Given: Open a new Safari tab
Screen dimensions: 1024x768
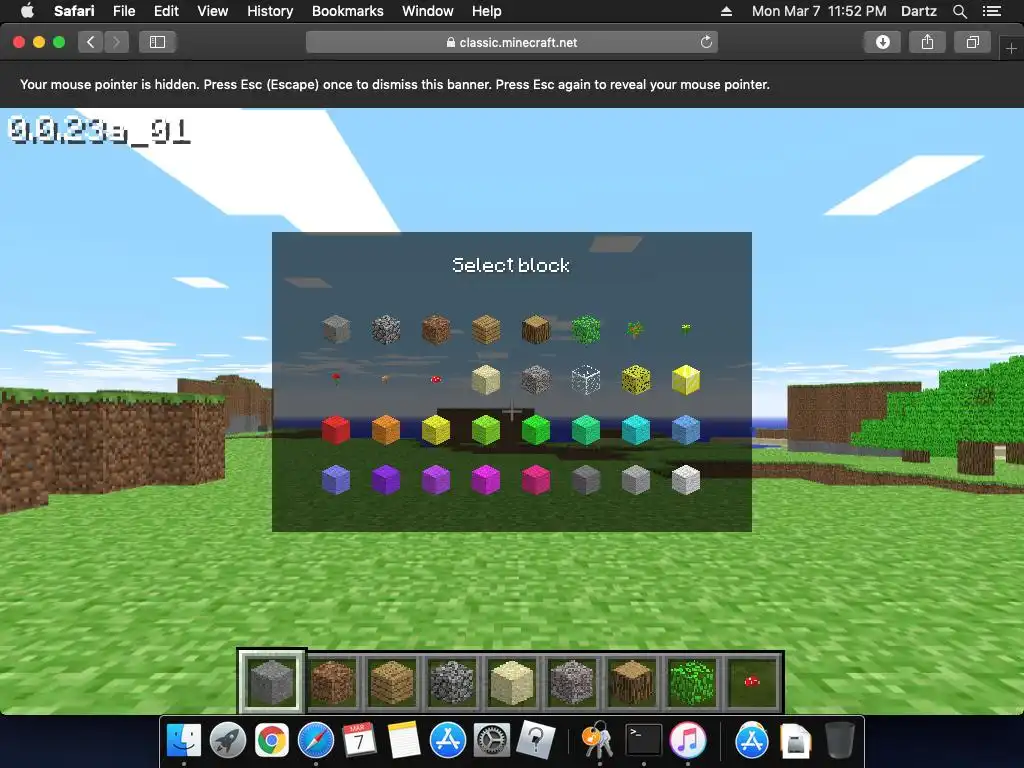Looking at the screenshot, I should (1011, 48).
